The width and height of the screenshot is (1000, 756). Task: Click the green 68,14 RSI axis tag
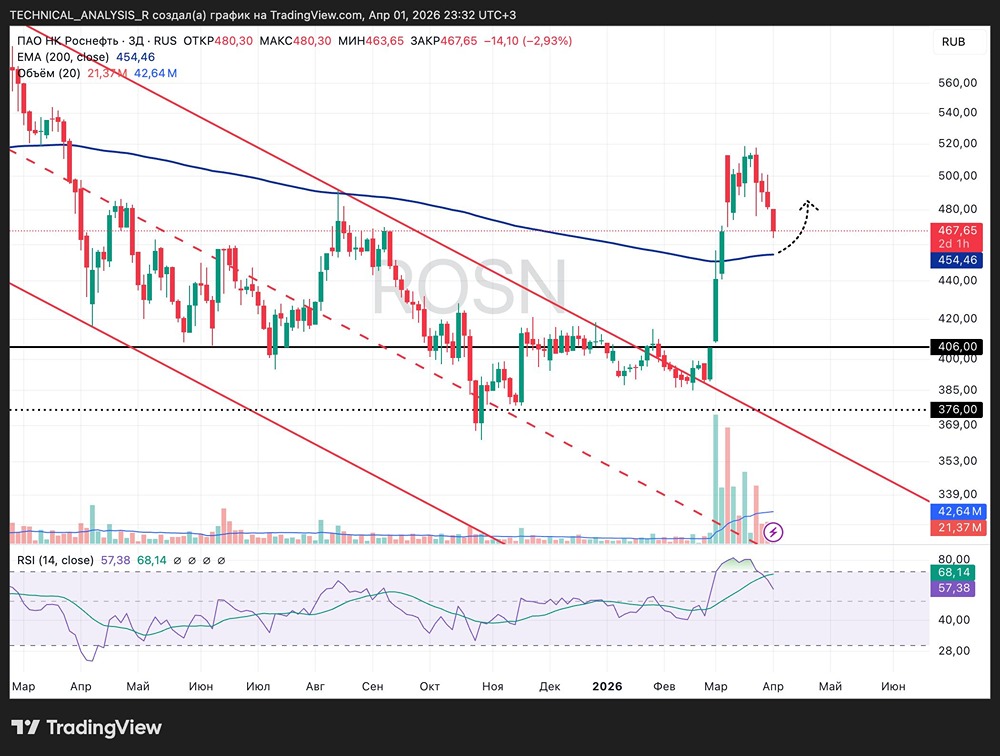coord(954,572)
